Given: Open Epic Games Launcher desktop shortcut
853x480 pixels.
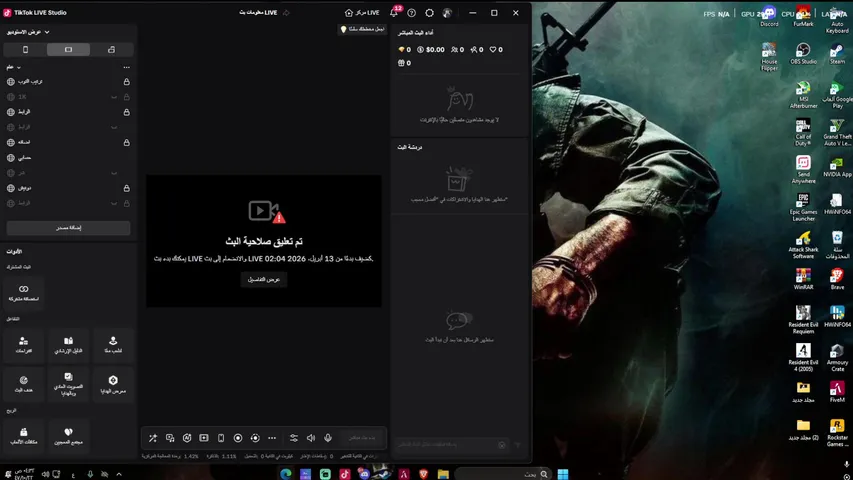Looking at the screenshot, I should pyautogui.click(x=803, y=207).
